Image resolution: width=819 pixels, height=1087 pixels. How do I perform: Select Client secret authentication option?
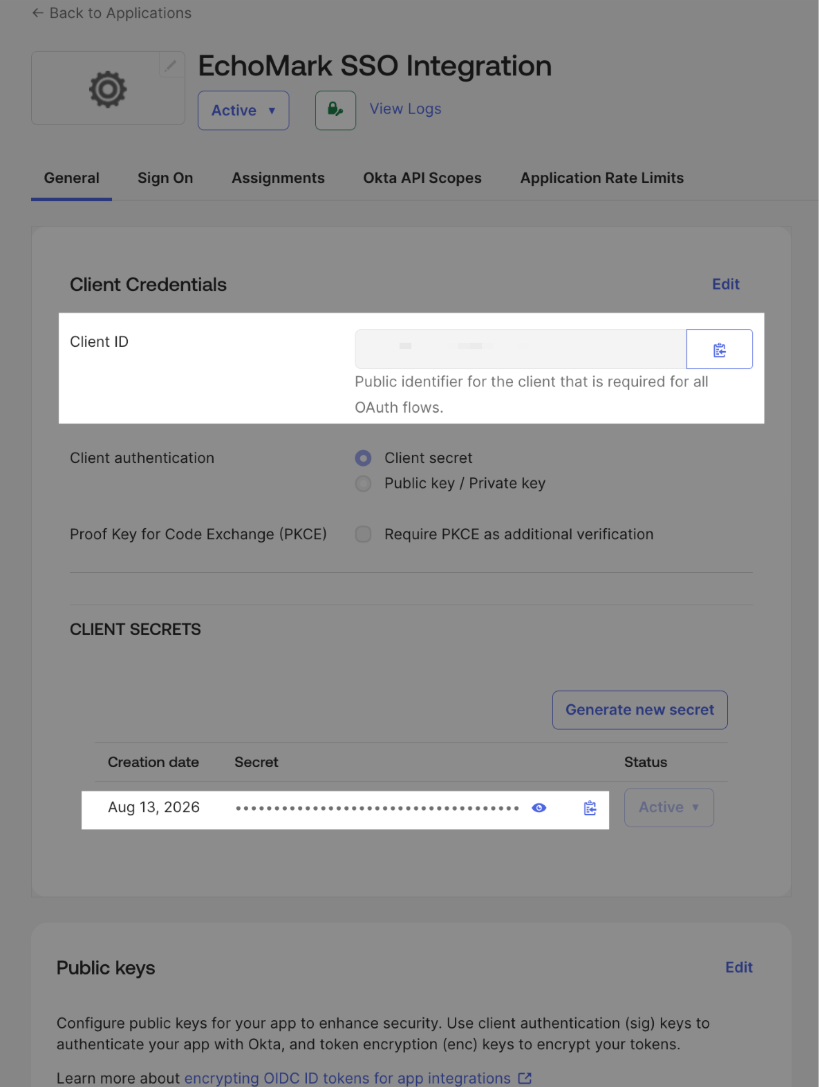click(x=363, y=458)
